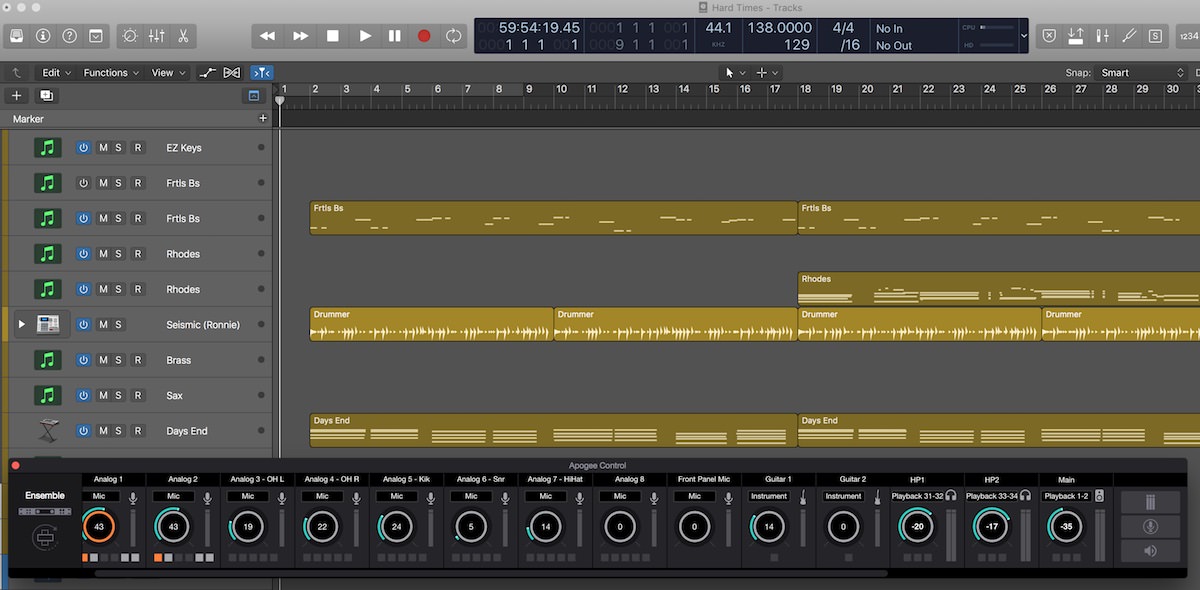
Task: Toggle the Catch Playhead button
Action: point(261,73)
